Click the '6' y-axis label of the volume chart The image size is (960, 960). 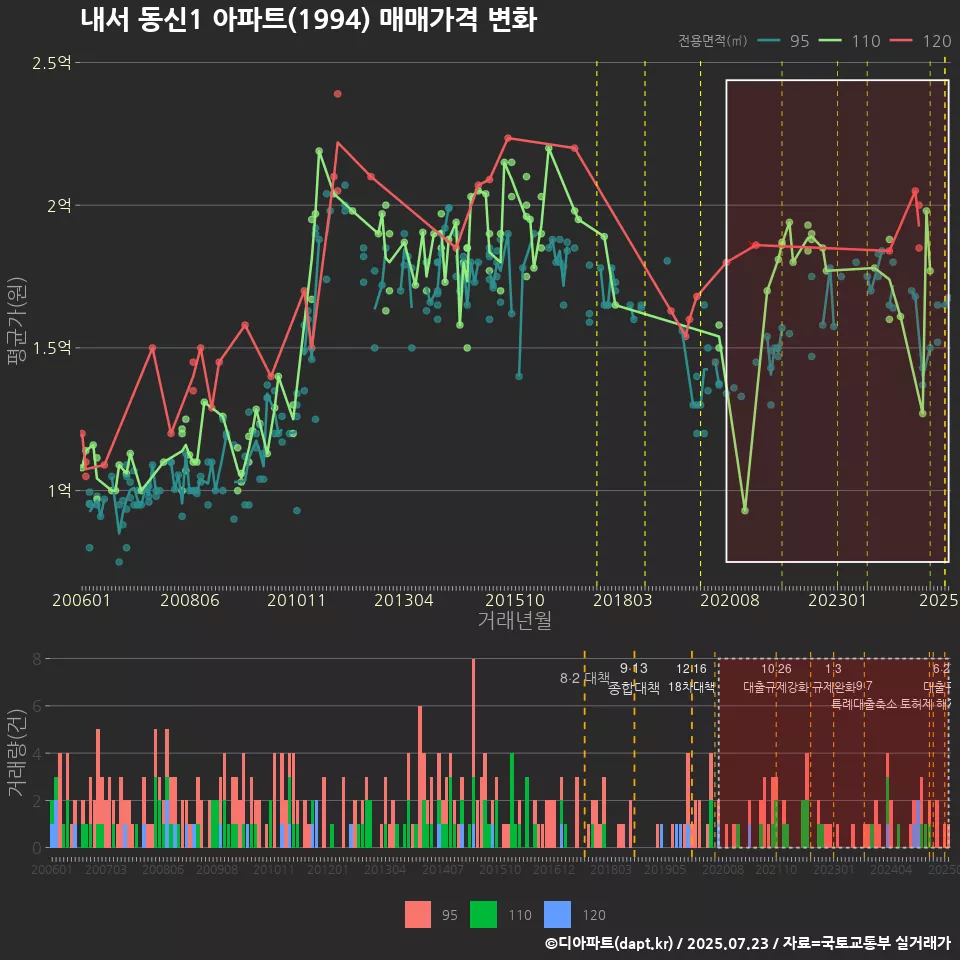pyautogui.click(x=37, y=707)
